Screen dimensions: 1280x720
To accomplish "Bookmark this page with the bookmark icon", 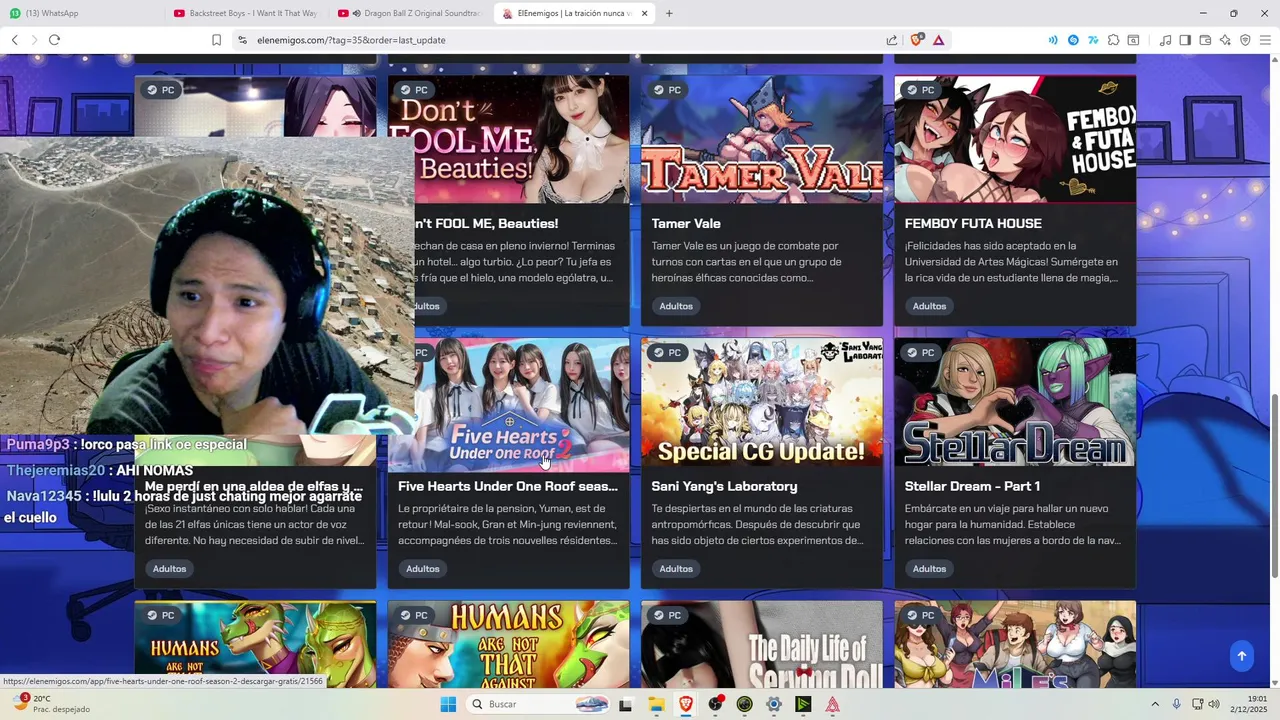I will coord(216,40).
